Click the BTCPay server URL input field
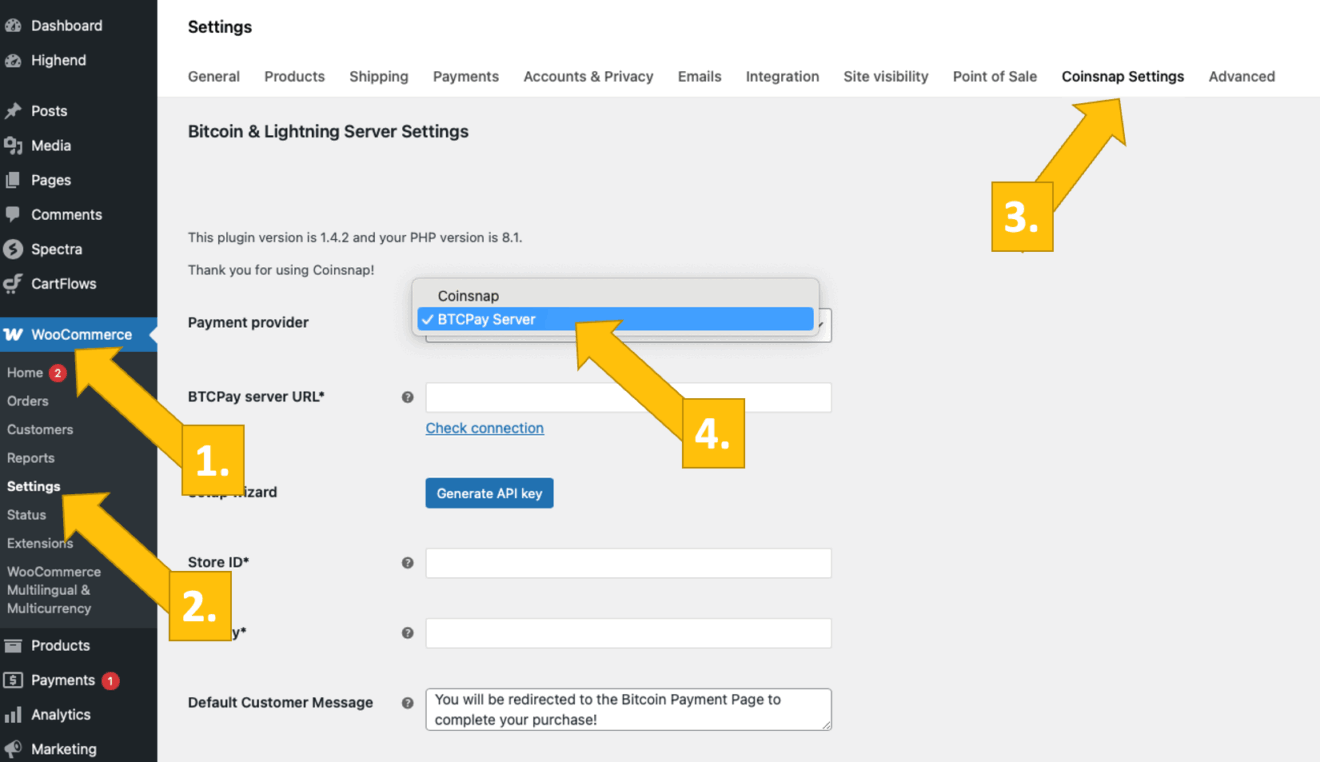 click(x=628, y=397)
